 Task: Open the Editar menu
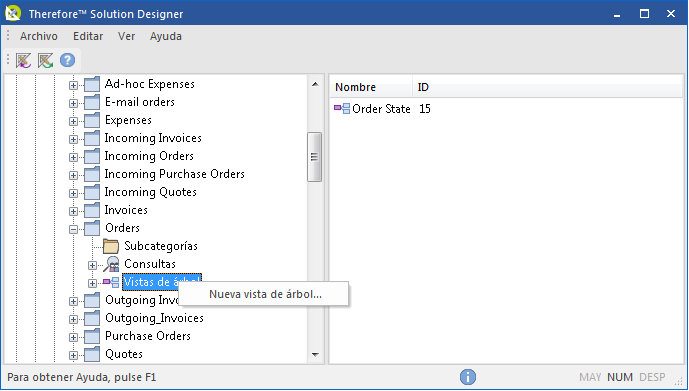[x=88, y=36]
